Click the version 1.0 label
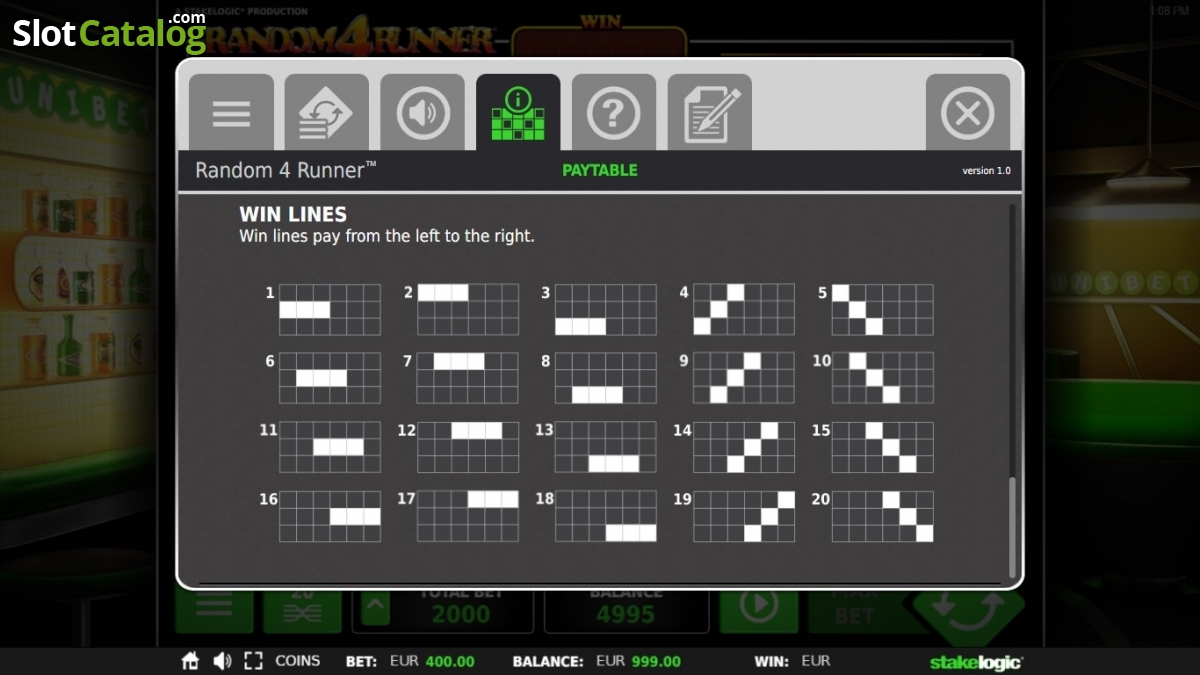Viewport: 1200px width, 675px height. 986,171
